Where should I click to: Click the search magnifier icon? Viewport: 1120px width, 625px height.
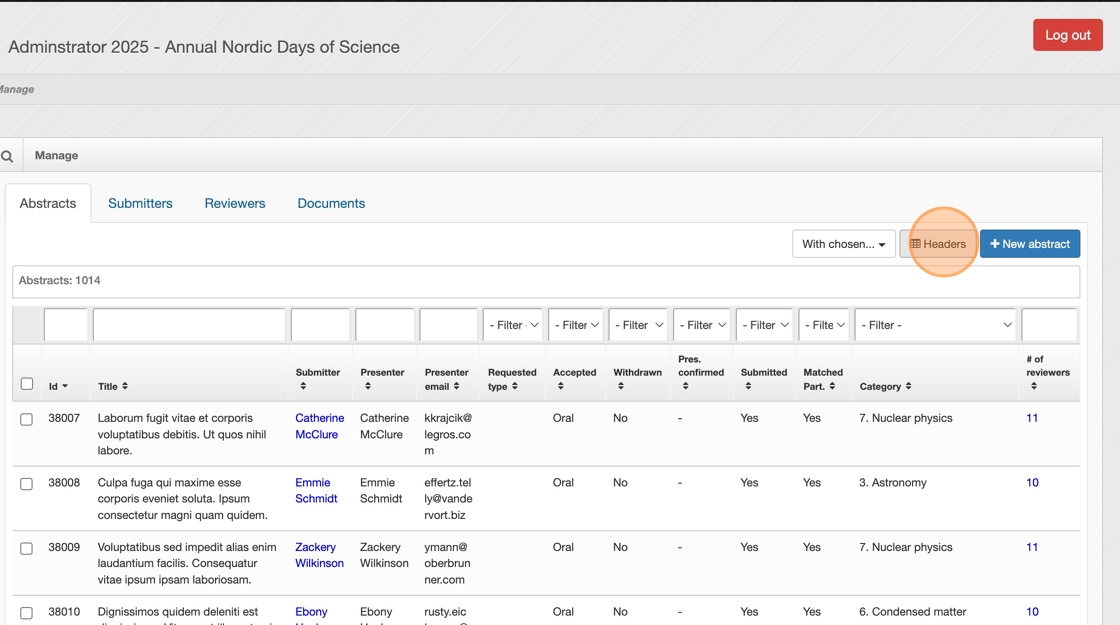pos(7,156)
